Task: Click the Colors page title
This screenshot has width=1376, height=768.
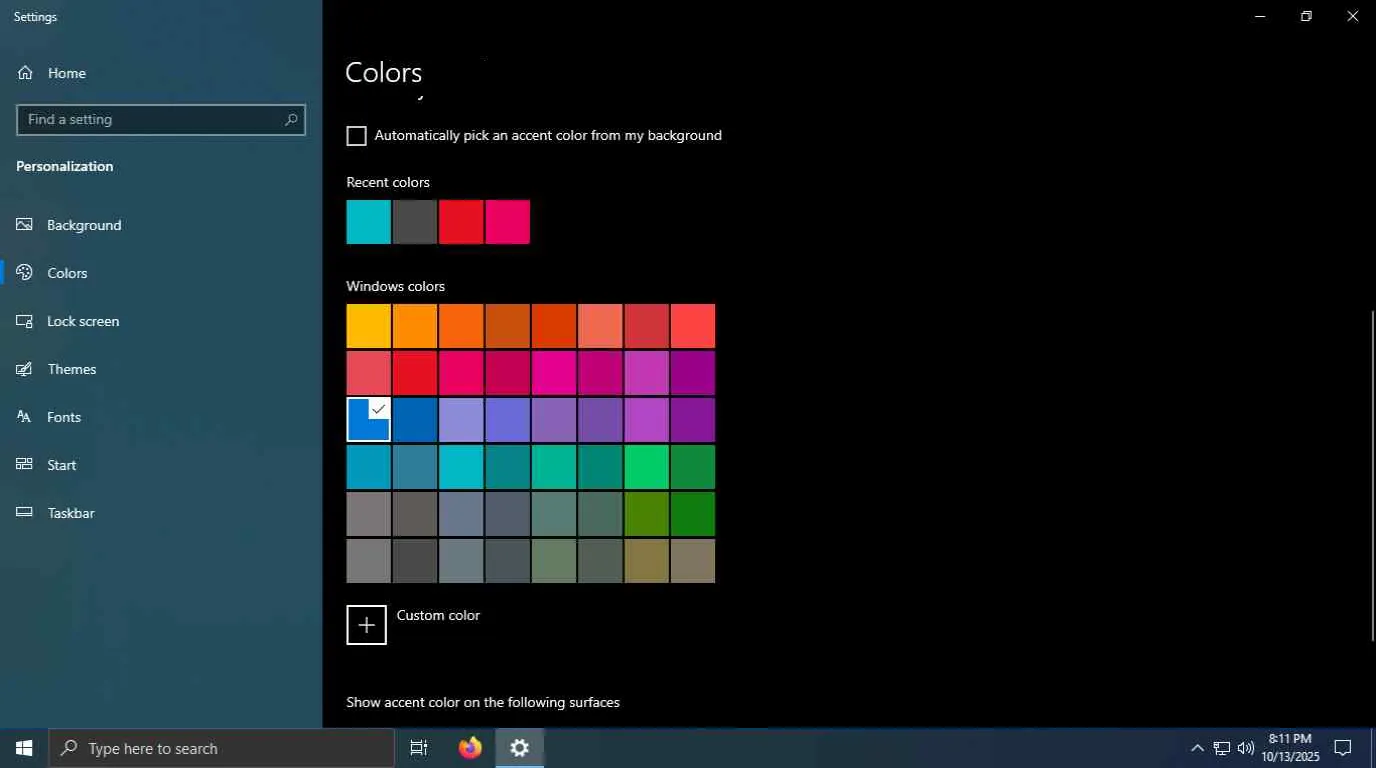Action: point(384,72)
